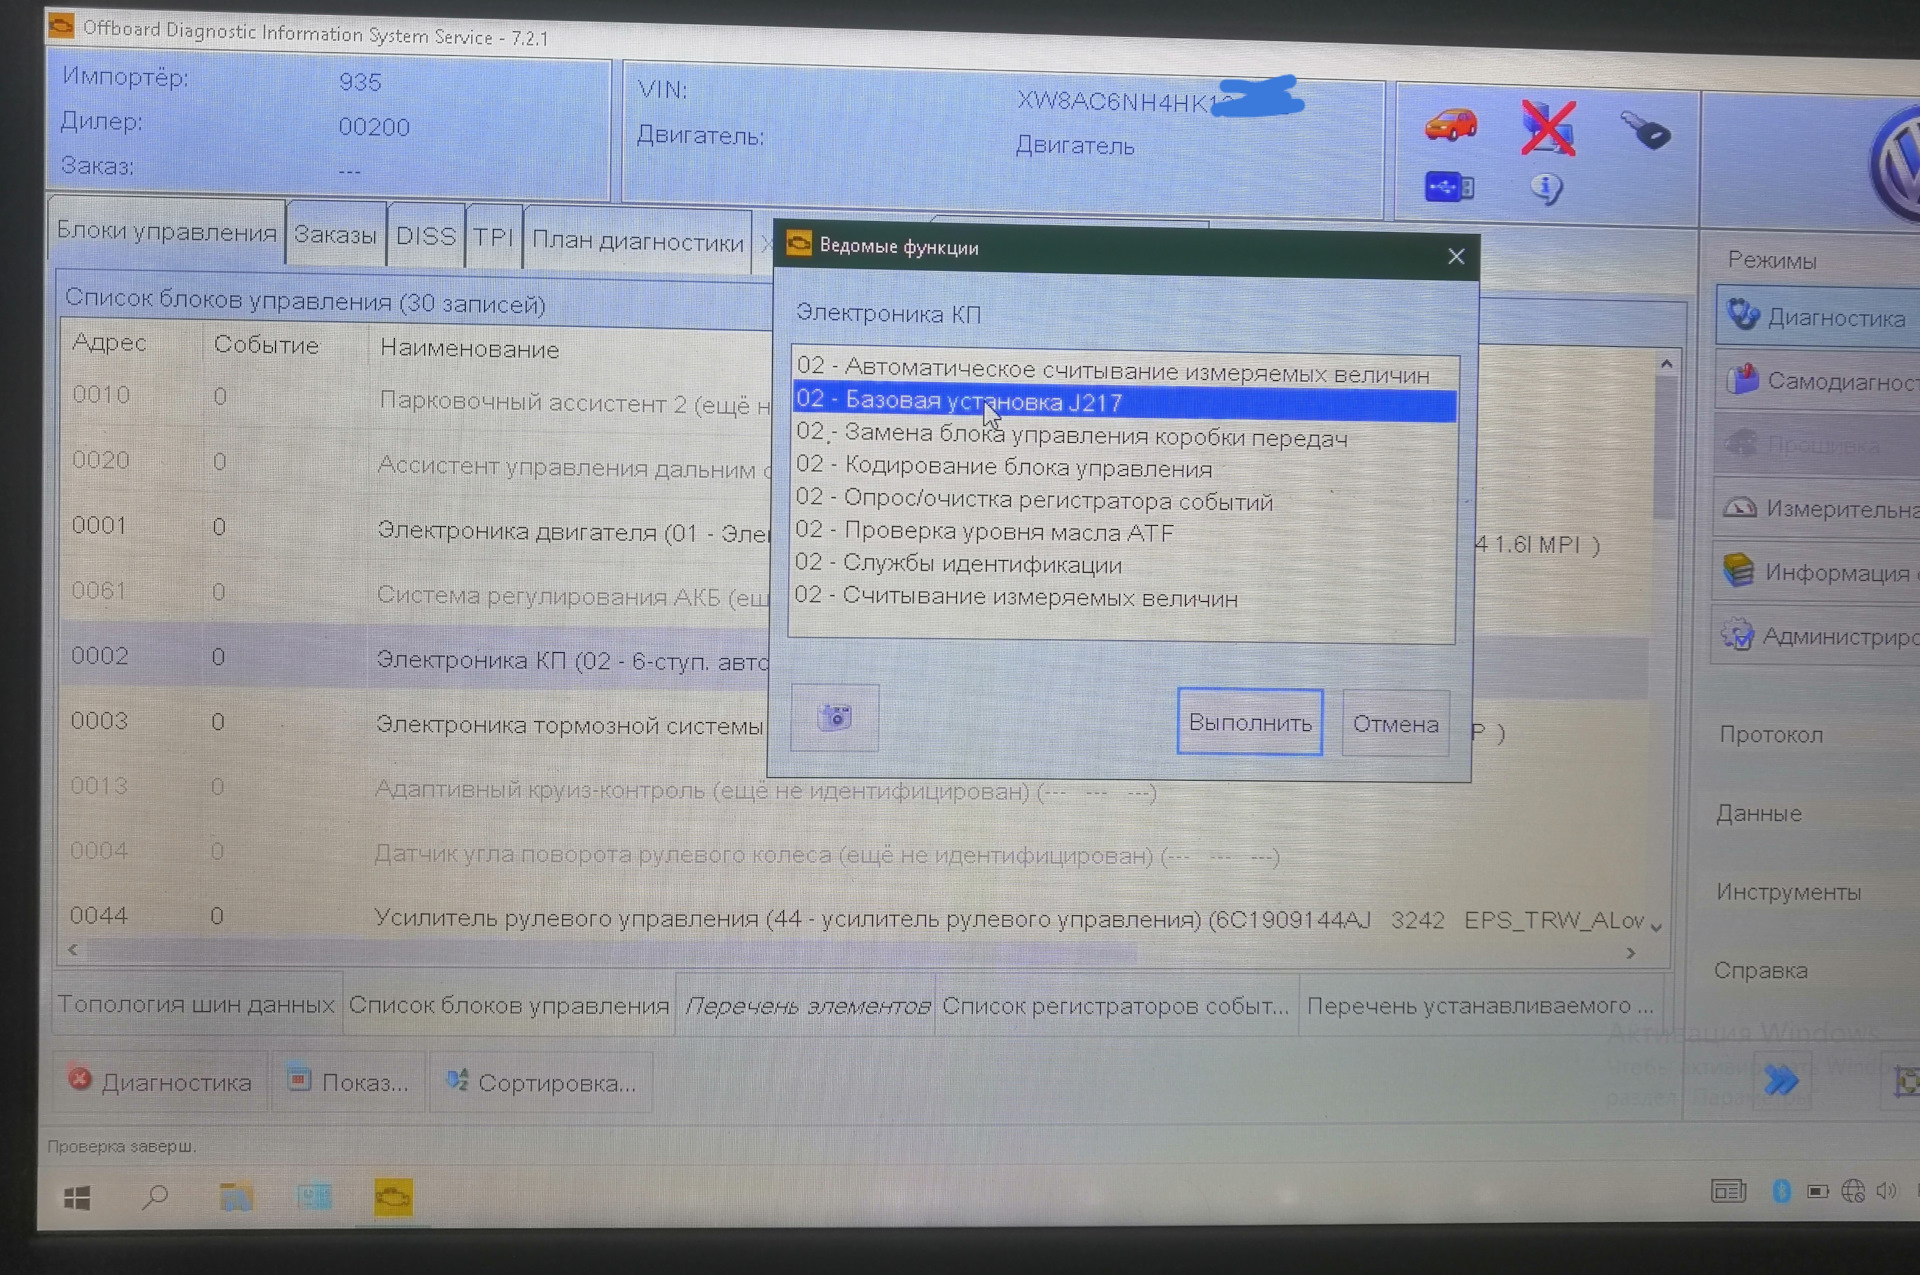Screen dimensions: 1920x1275
Task: Open ODIS app from Windows taskbar
Action: point(393,1197)
